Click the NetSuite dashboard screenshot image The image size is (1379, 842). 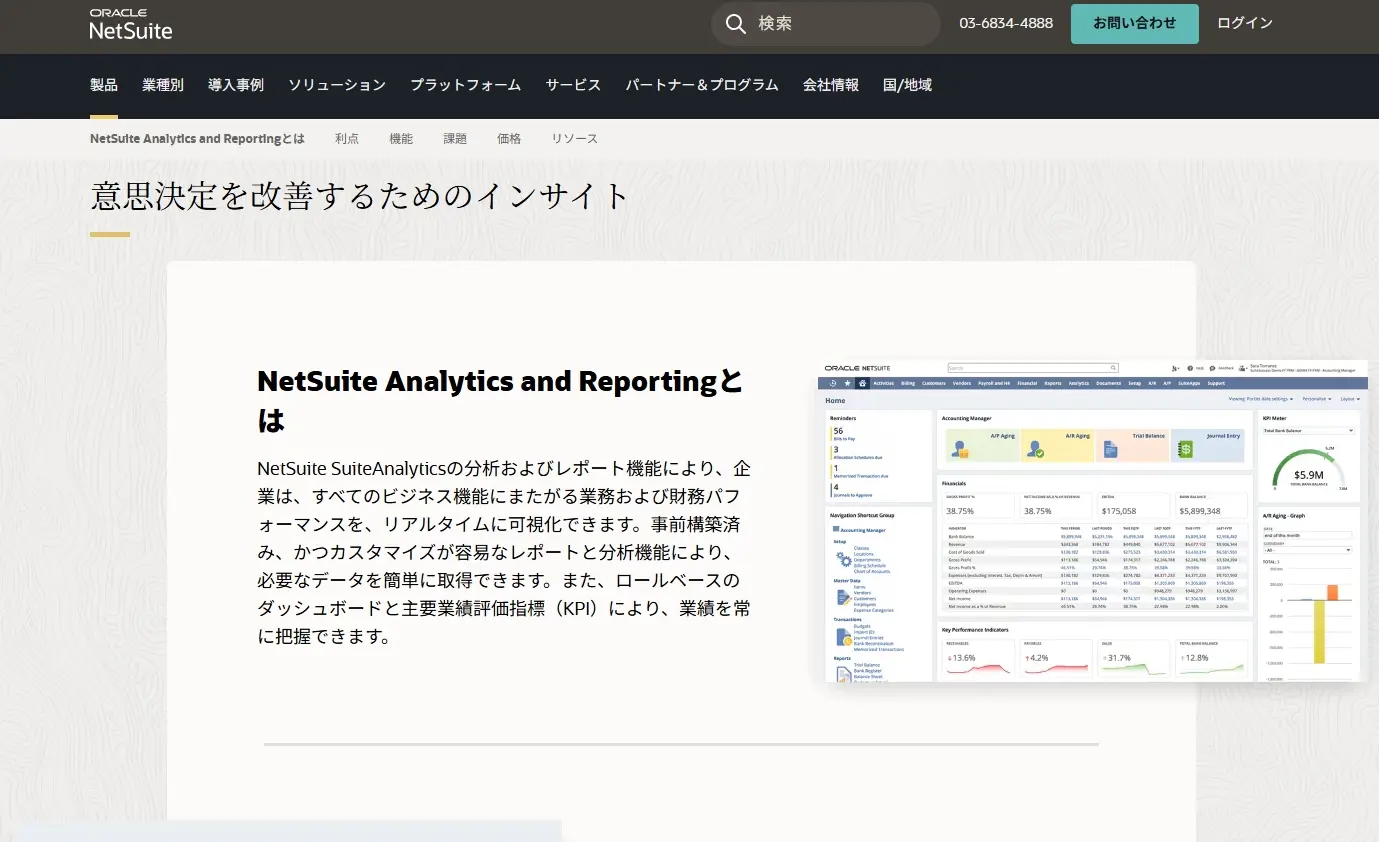(x=1093, y=521)
